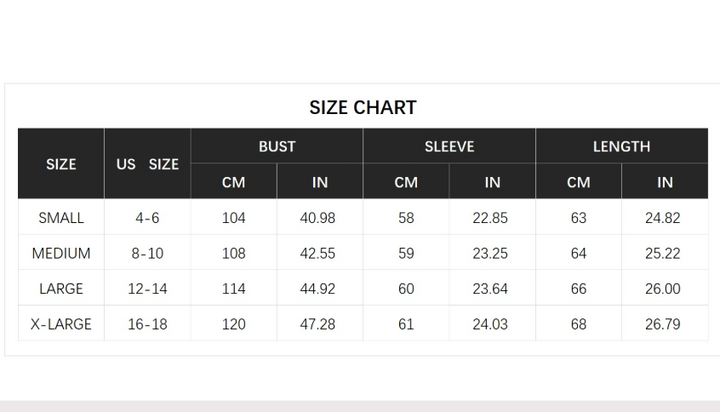Click length value 26.00 inches
720x412 pixels.
tap(663, 288)
